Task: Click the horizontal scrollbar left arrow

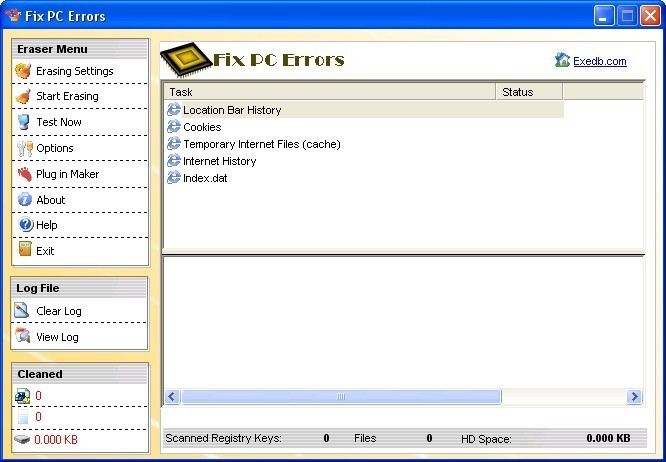Action: click(172, 397)
